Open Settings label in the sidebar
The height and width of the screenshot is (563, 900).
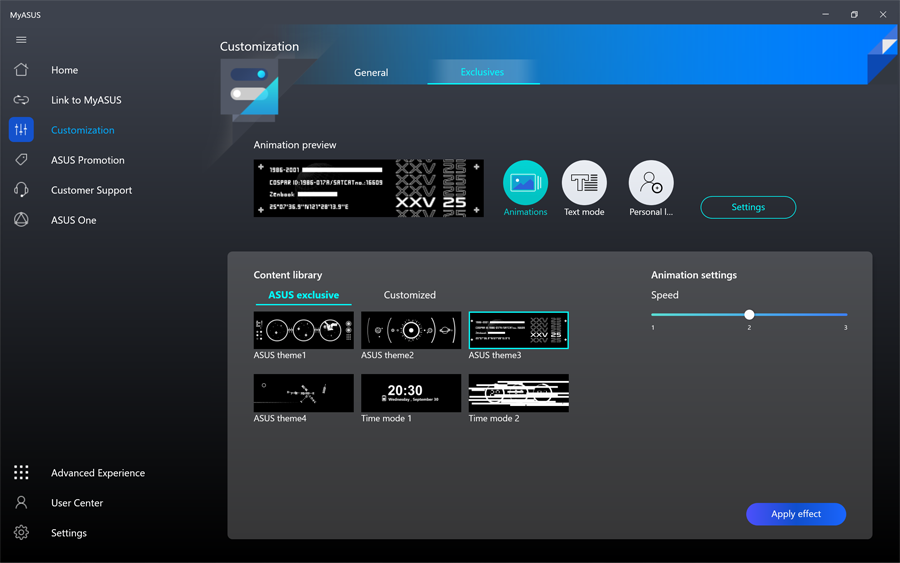pyautogui.click(x=69, y=533)
